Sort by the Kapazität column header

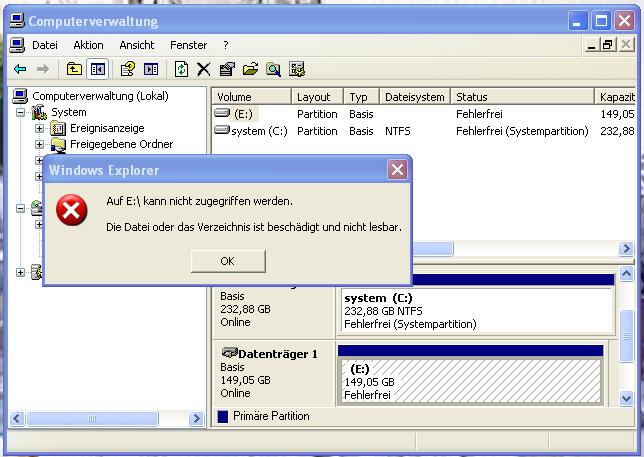[616, 97]
